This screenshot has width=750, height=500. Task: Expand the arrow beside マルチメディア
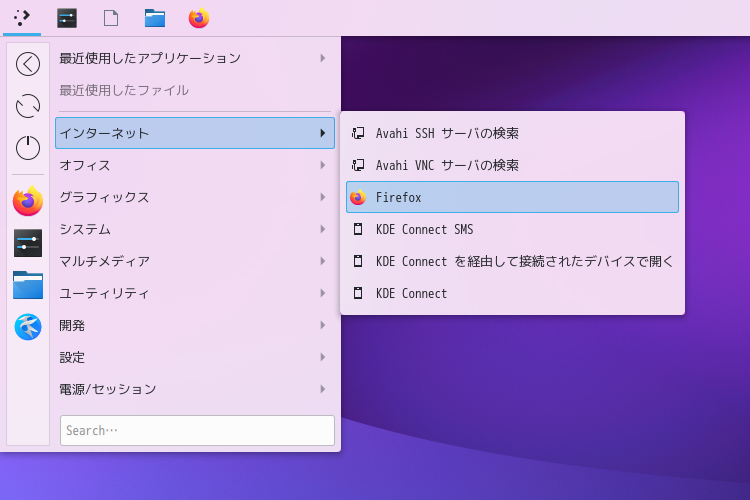pyautogui.click(x=323, y=261)
